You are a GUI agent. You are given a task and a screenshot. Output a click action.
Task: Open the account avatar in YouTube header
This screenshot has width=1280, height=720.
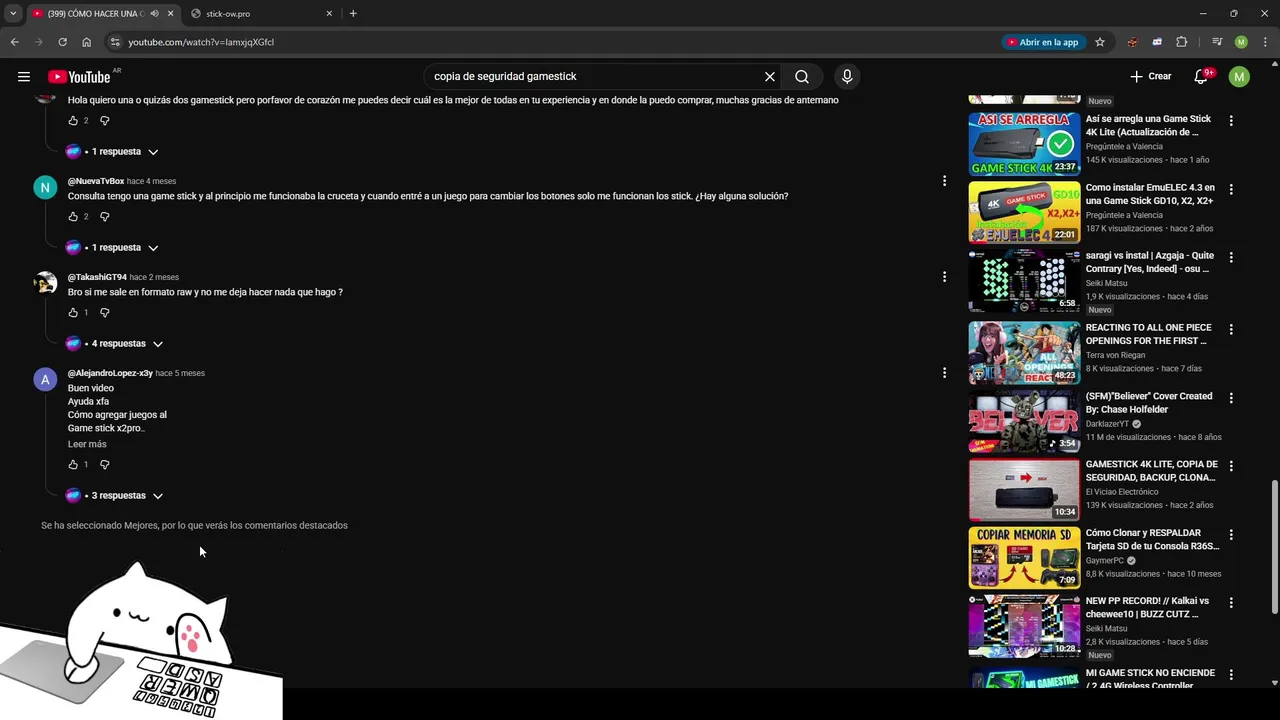(x=1239, y=77)
